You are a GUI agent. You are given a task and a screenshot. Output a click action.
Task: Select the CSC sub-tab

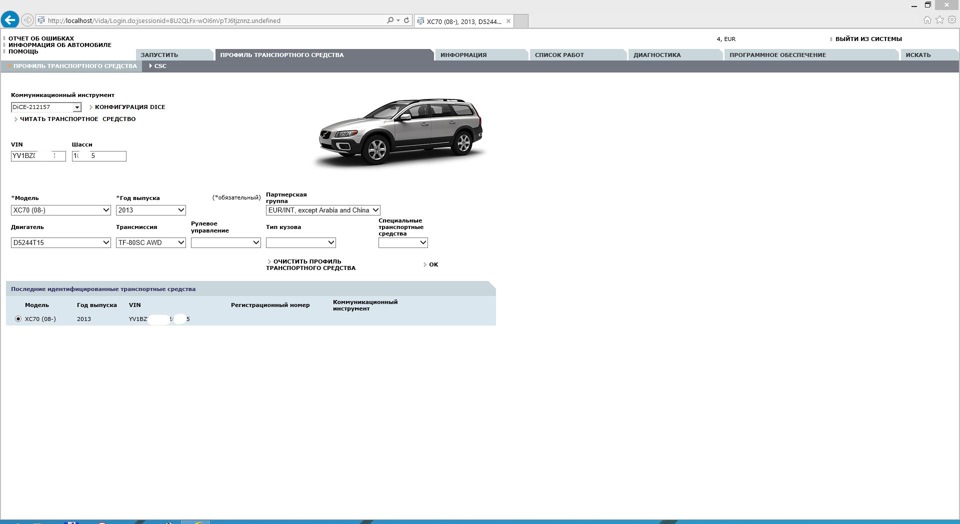pyautogui.click(x=158, y=66)
